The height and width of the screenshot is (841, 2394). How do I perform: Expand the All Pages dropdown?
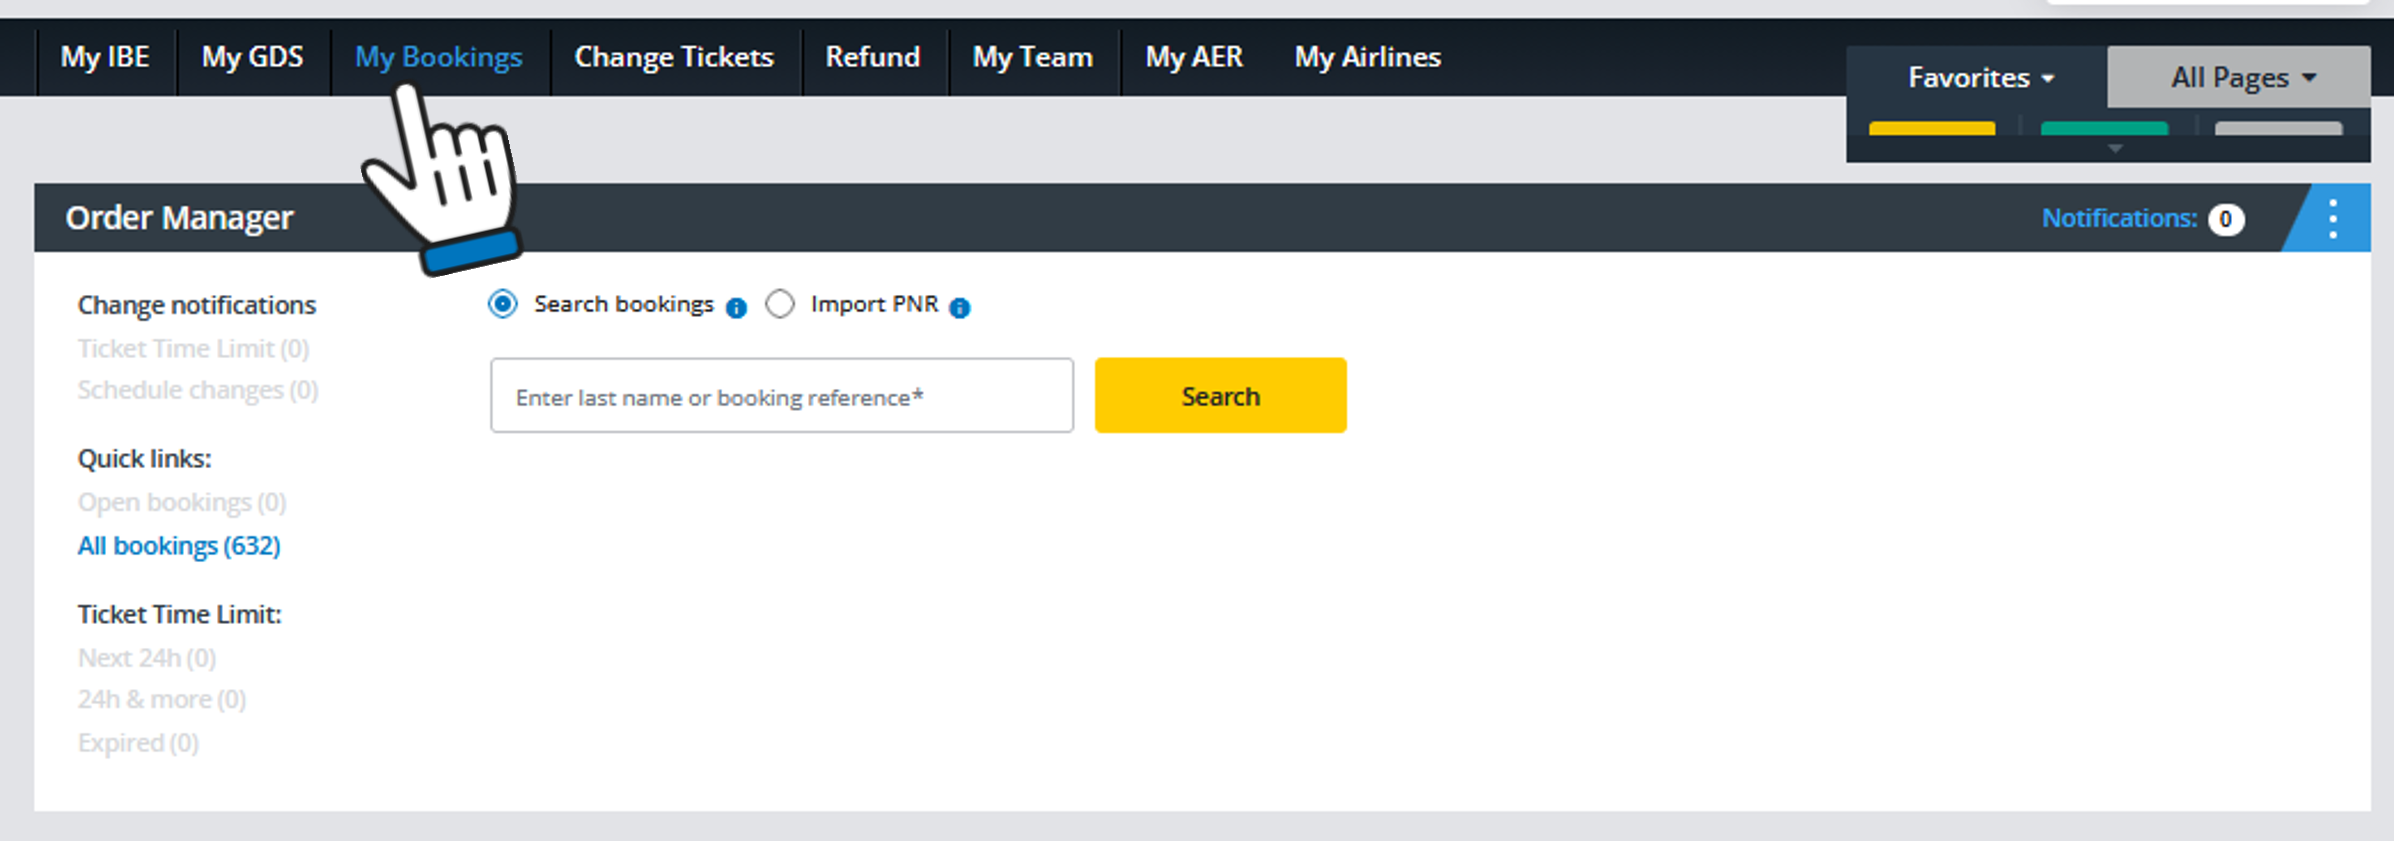coord(2241,77)
